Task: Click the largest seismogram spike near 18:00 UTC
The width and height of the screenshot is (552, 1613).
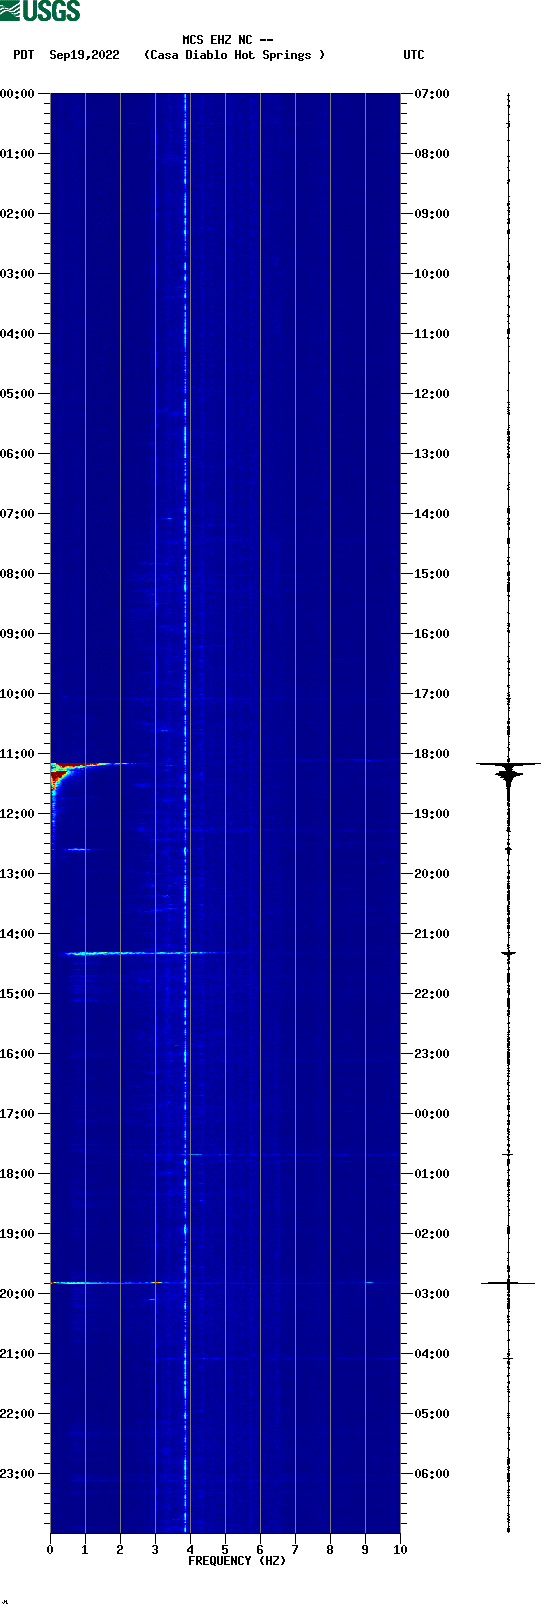Action: tap(508, 766)
